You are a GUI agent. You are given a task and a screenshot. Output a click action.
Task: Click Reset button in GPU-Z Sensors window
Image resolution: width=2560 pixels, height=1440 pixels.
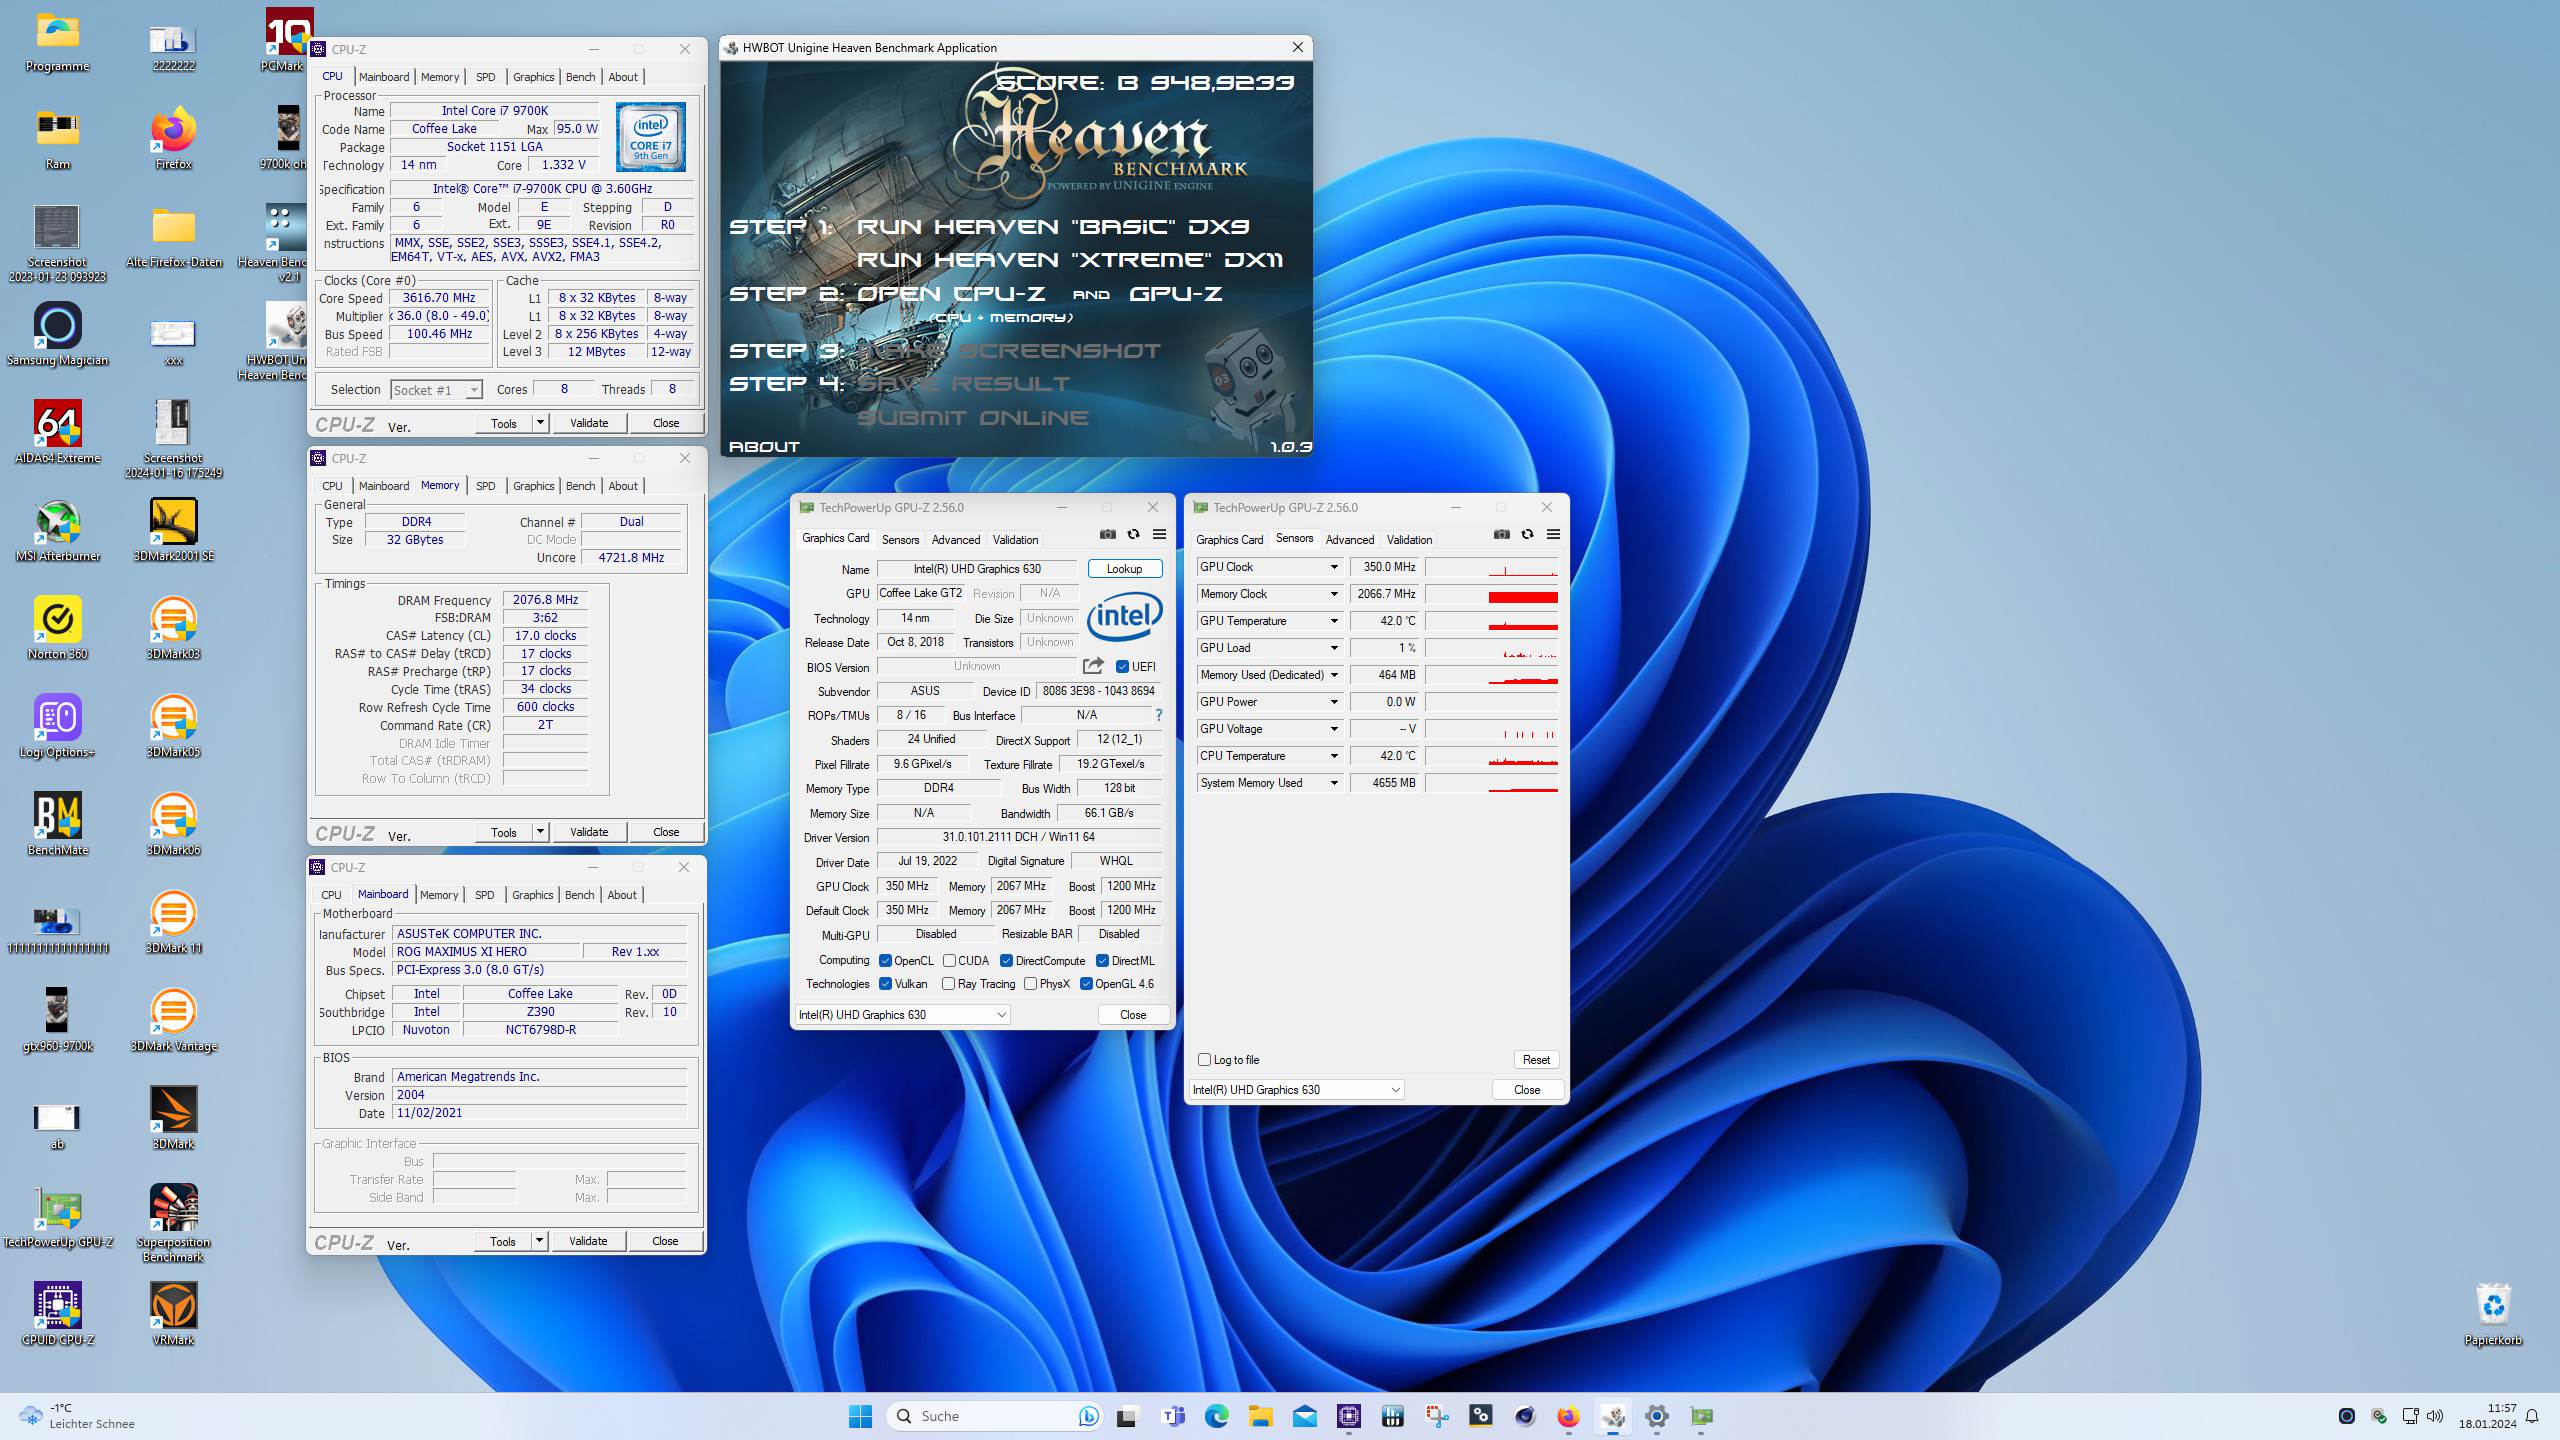1536,1060
